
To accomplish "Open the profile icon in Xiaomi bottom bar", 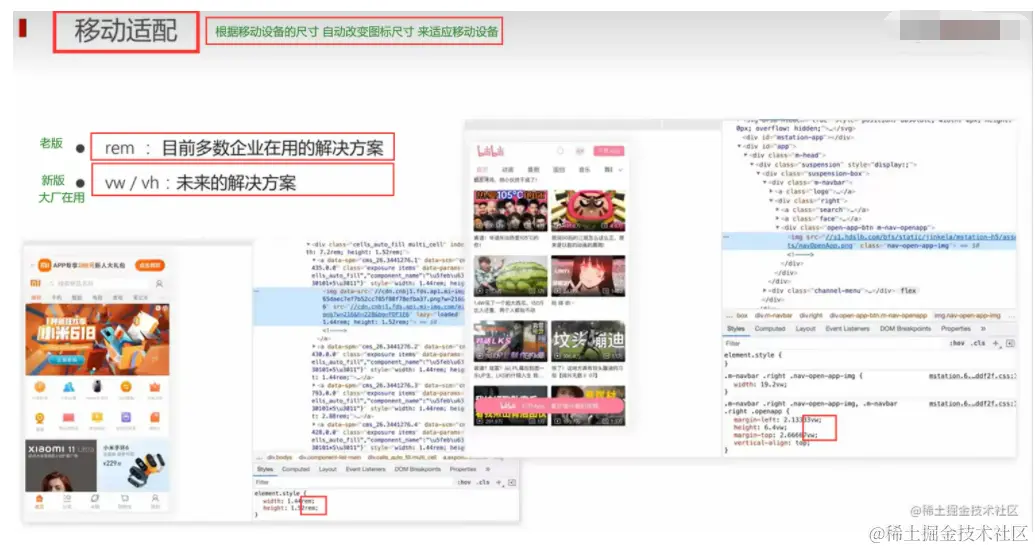I will pos(155,500).
